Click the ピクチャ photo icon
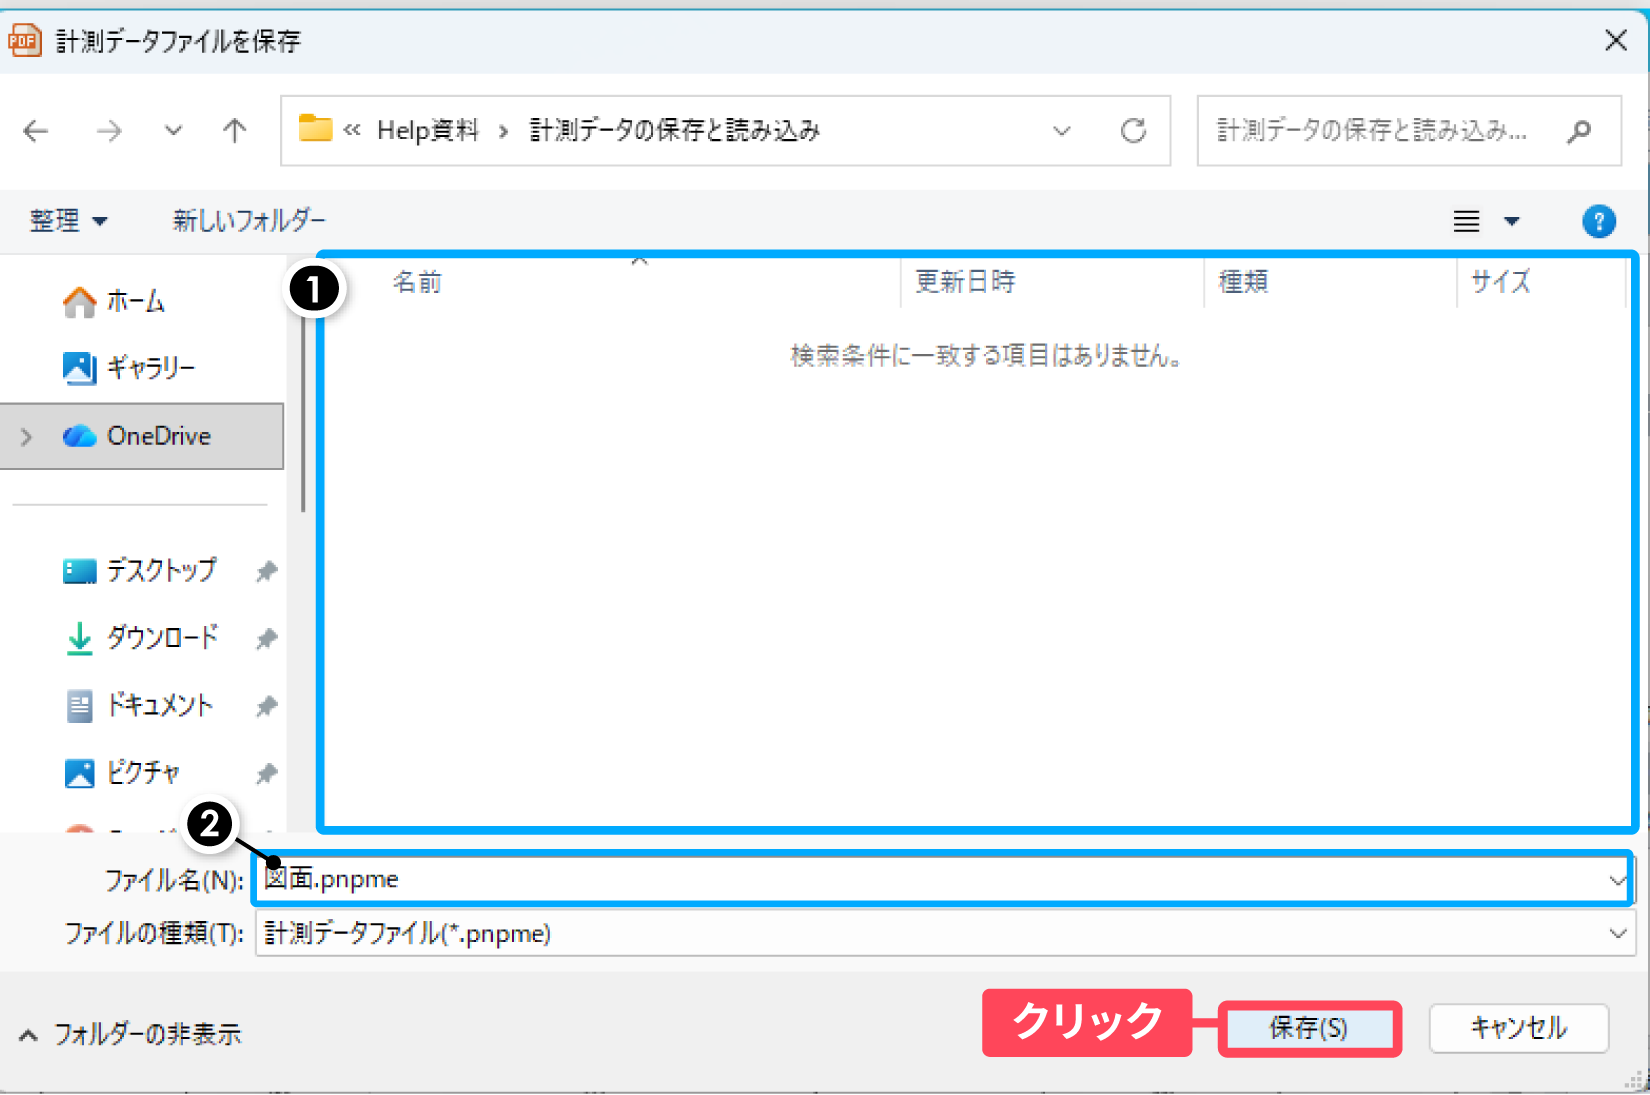1650x1095 pixels. tap(79, 773)
